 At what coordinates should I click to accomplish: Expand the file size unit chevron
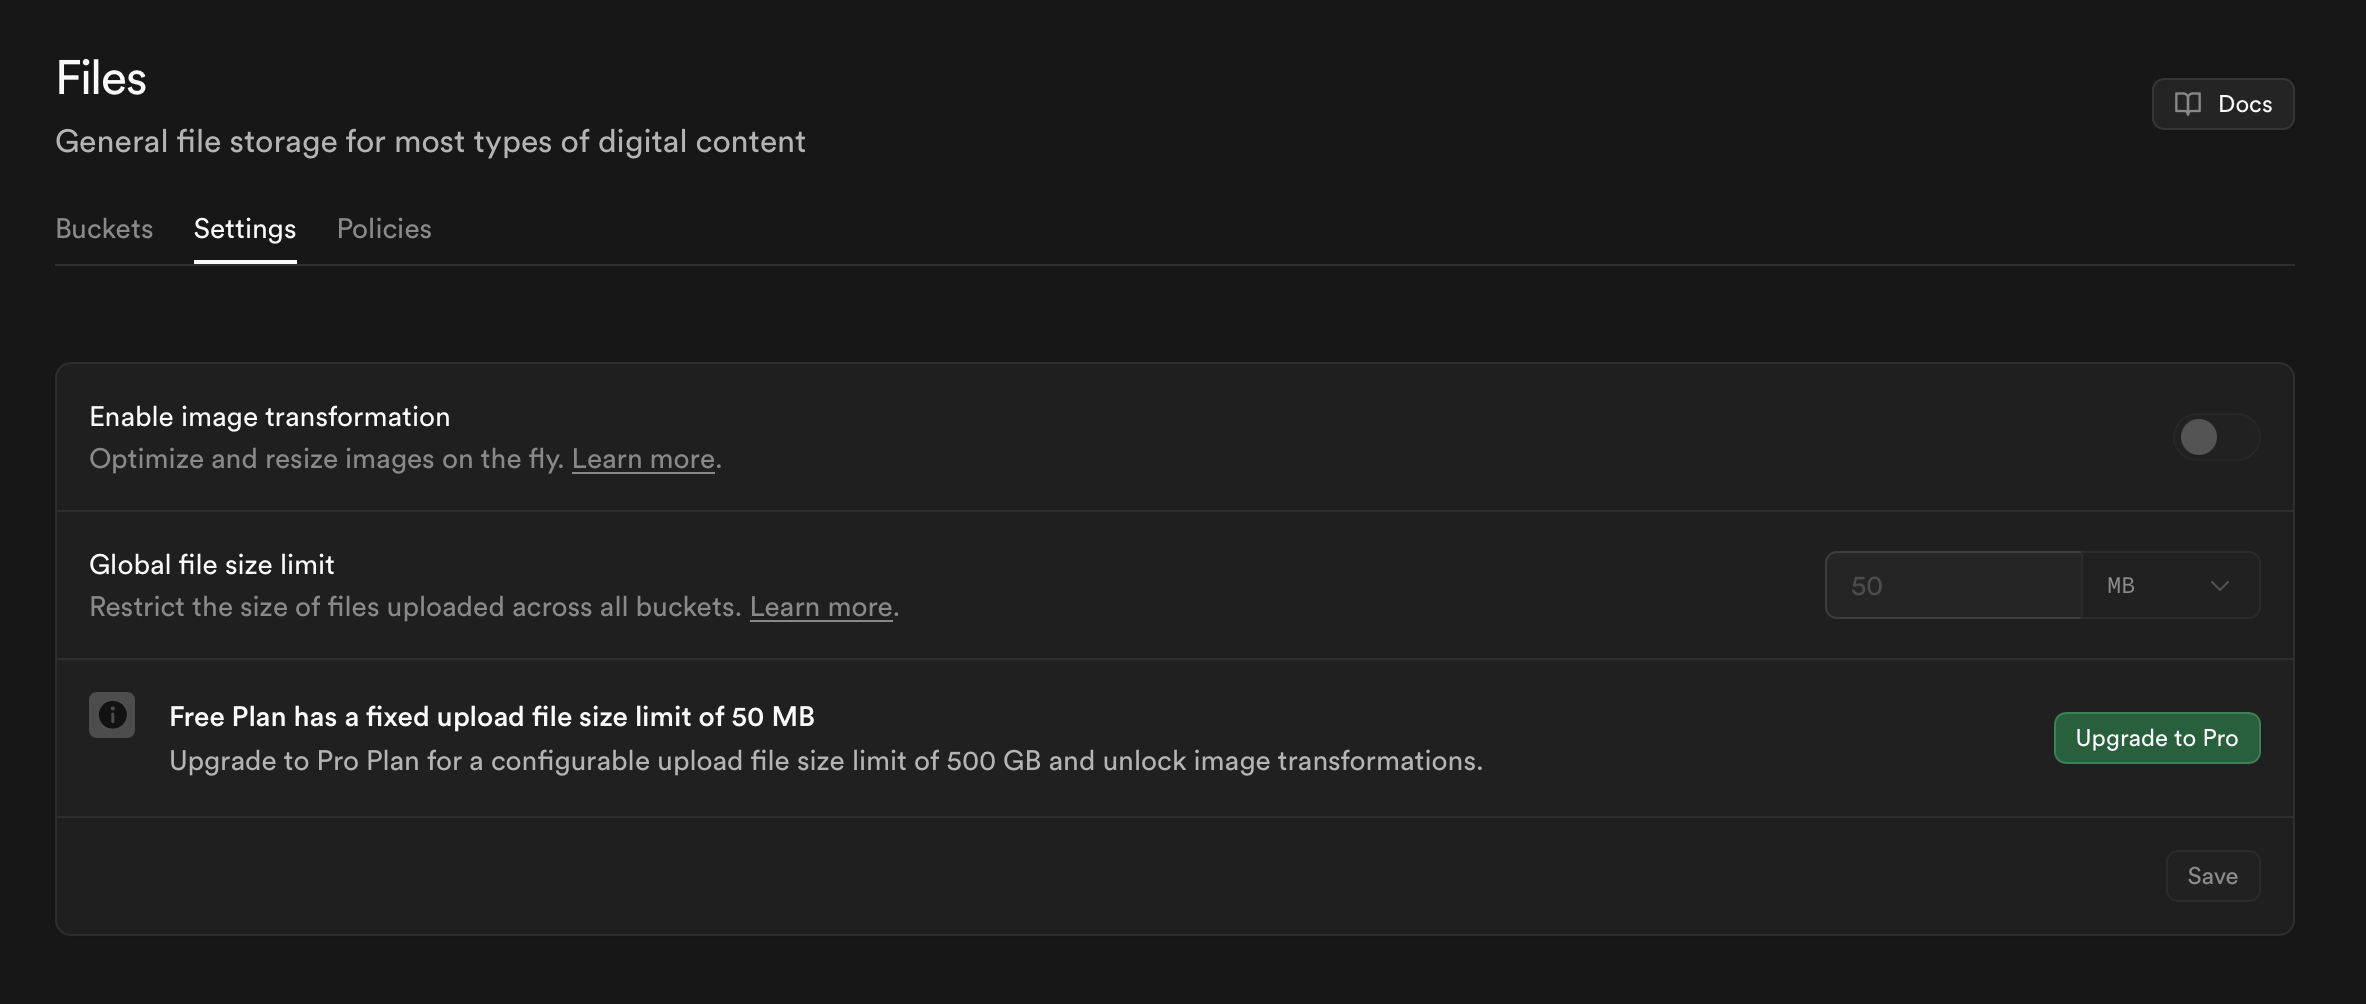(2220, 586)
